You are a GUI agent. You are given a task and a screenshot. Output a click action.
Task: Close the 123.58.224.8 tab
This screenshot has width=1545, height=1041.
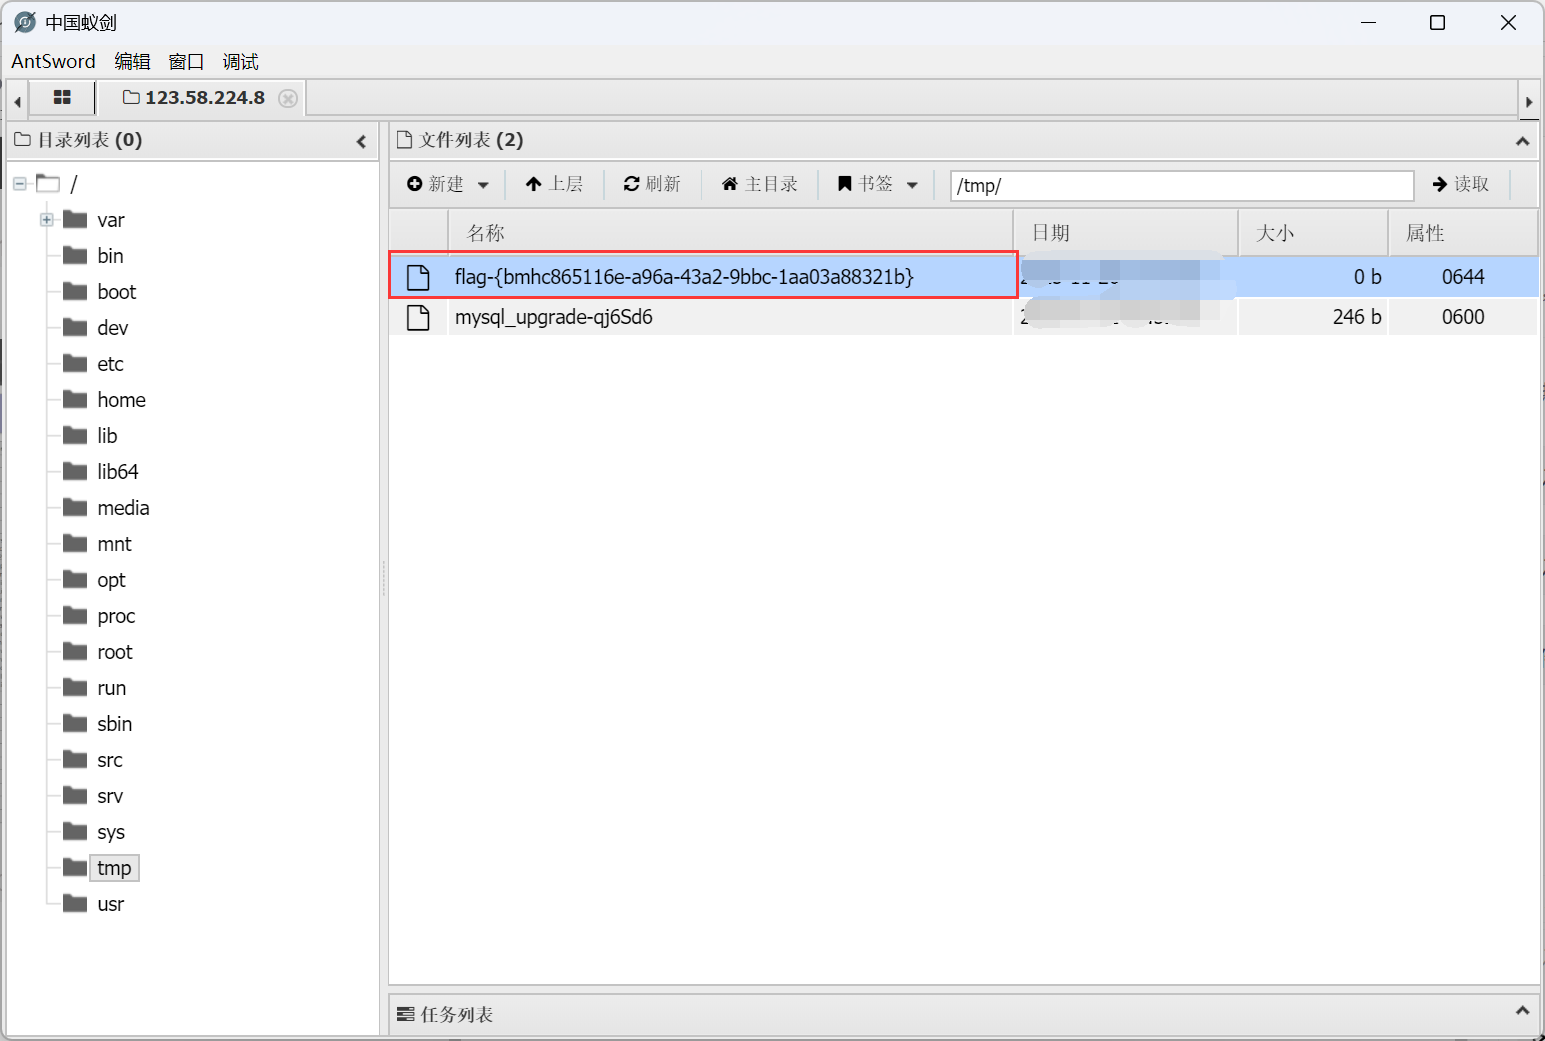[x=288, y=98]
